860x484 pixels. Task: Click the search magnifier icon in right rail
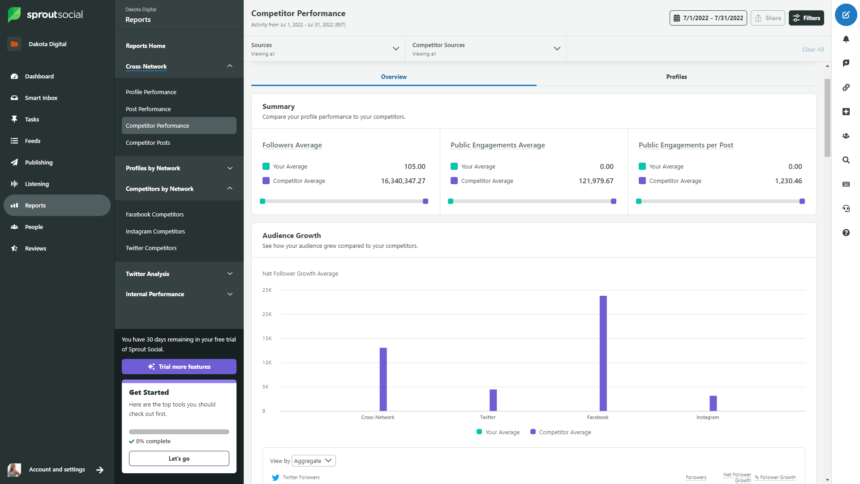pyautogui.click(x=846, y=160)
